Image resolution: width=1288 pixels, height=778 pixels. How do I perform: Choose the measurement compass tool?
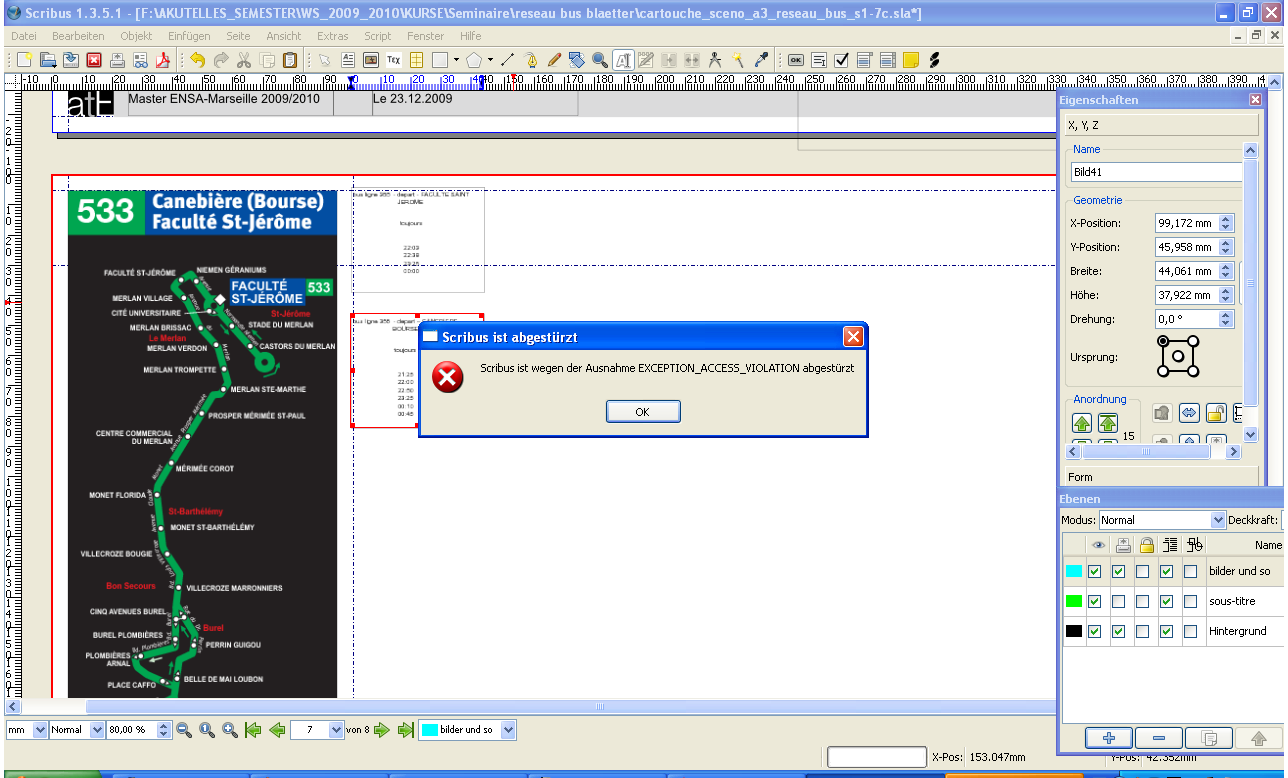click(715, 60)
